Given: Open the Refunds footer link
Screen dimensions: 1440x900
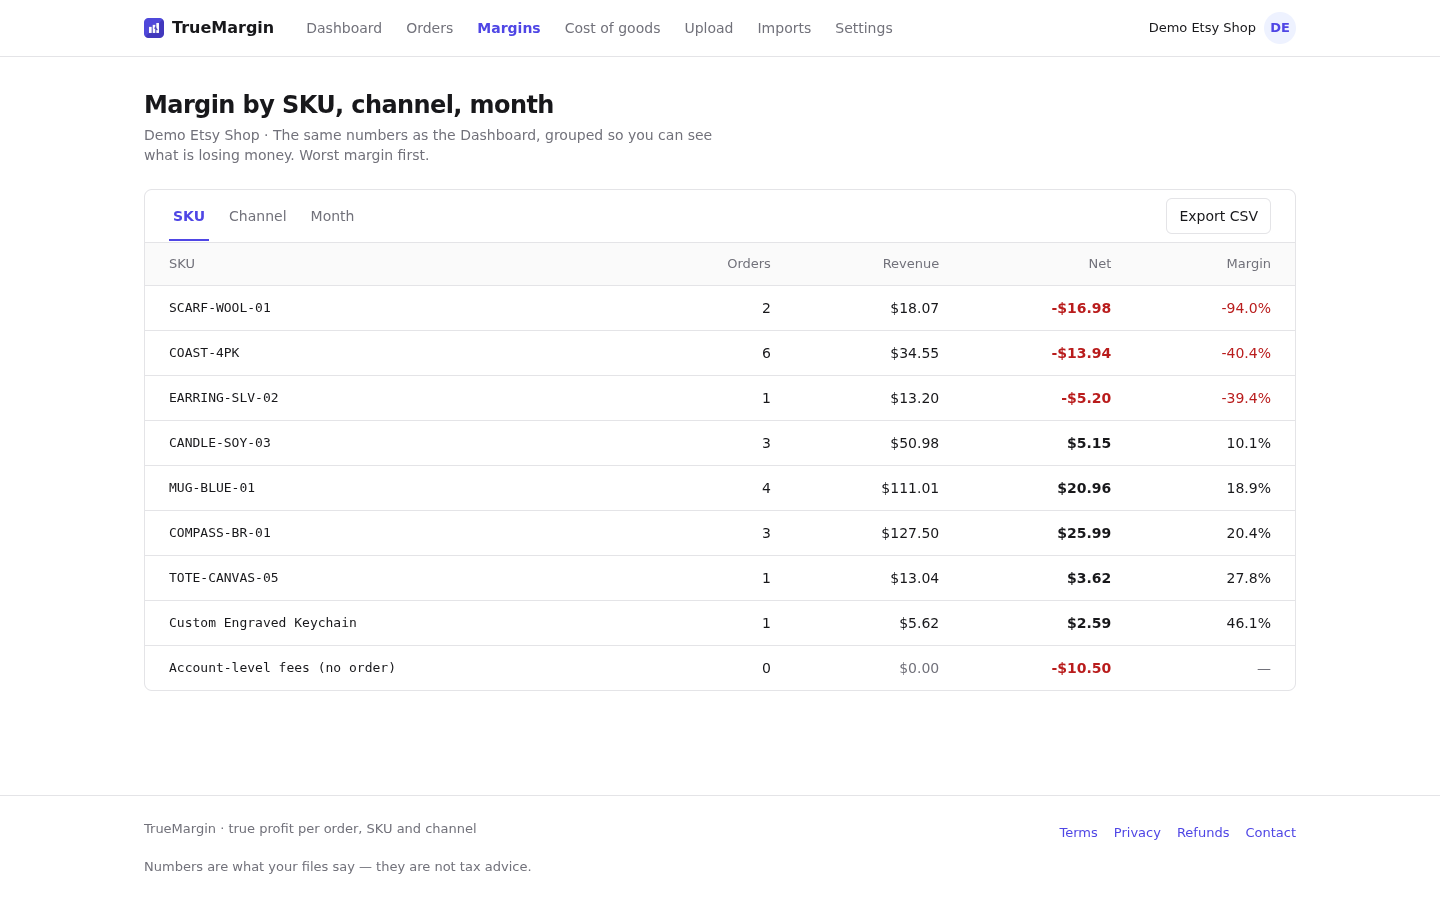Looking at the screenshot, I should (x=1203, y=832).
